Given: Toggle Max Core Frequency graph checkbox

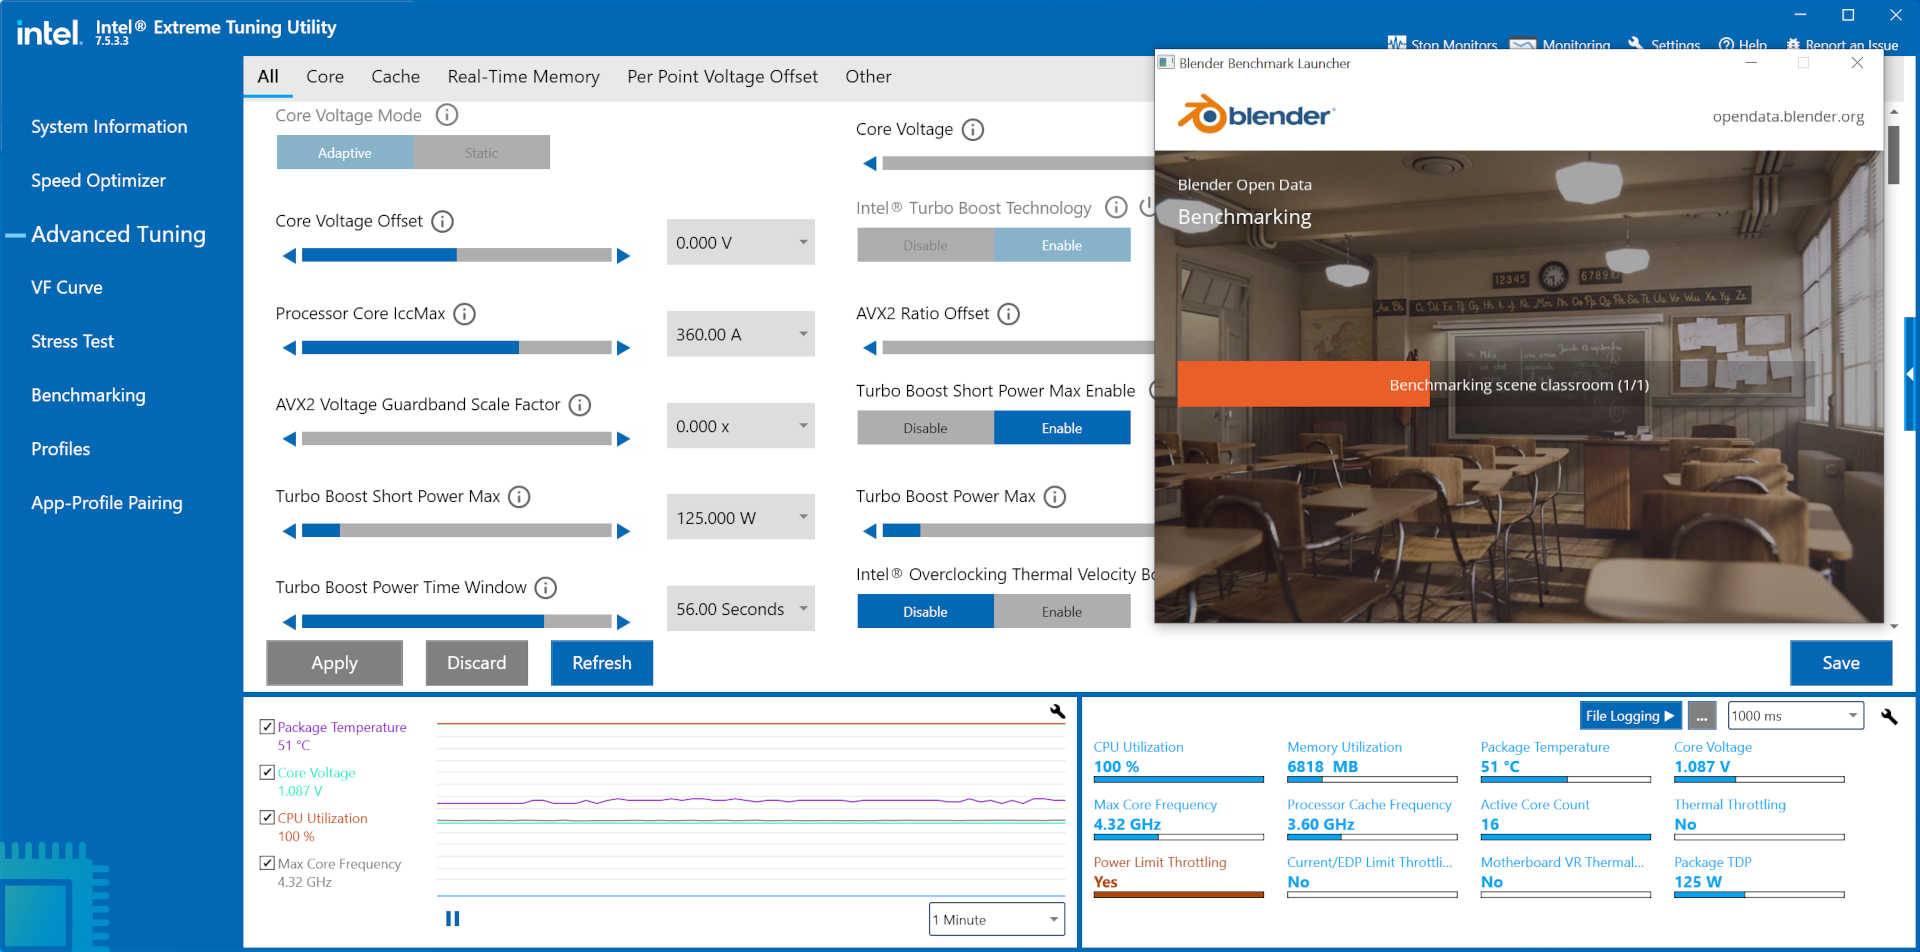Looking at the screenshot, I should point(267,863).
